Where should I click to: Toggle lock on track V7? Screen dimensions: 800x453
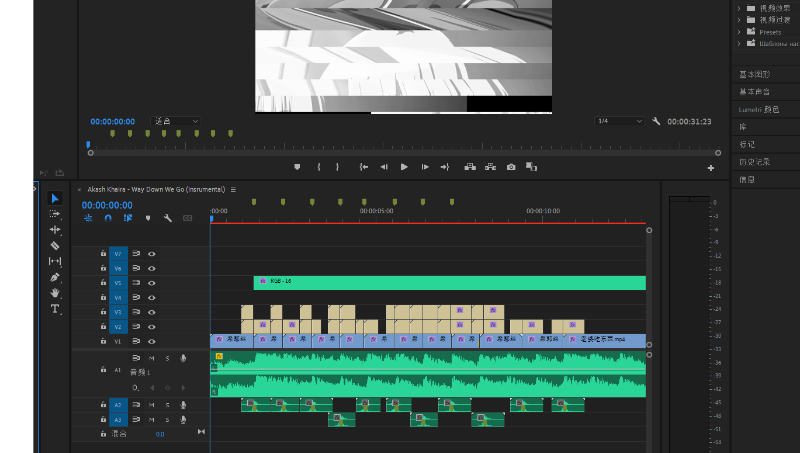[103, 254]
